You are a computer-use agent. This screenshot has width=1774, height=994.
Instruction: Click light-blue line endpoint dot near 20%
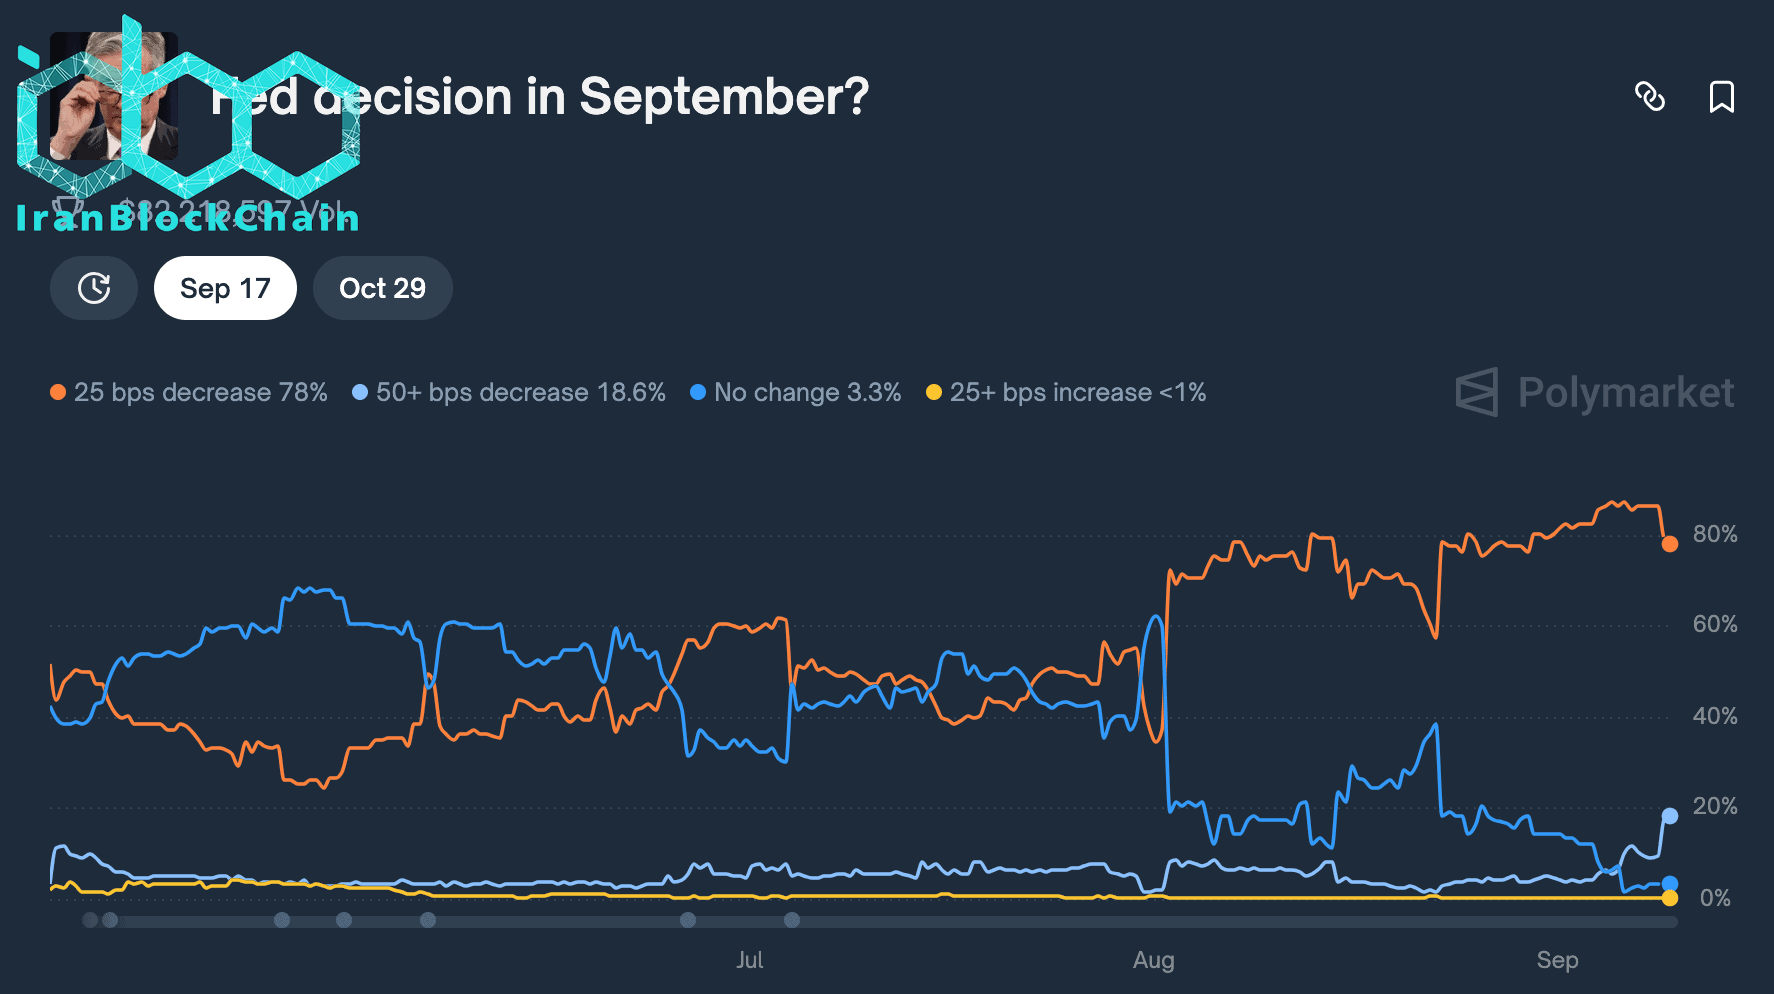tap(1669, 816)
